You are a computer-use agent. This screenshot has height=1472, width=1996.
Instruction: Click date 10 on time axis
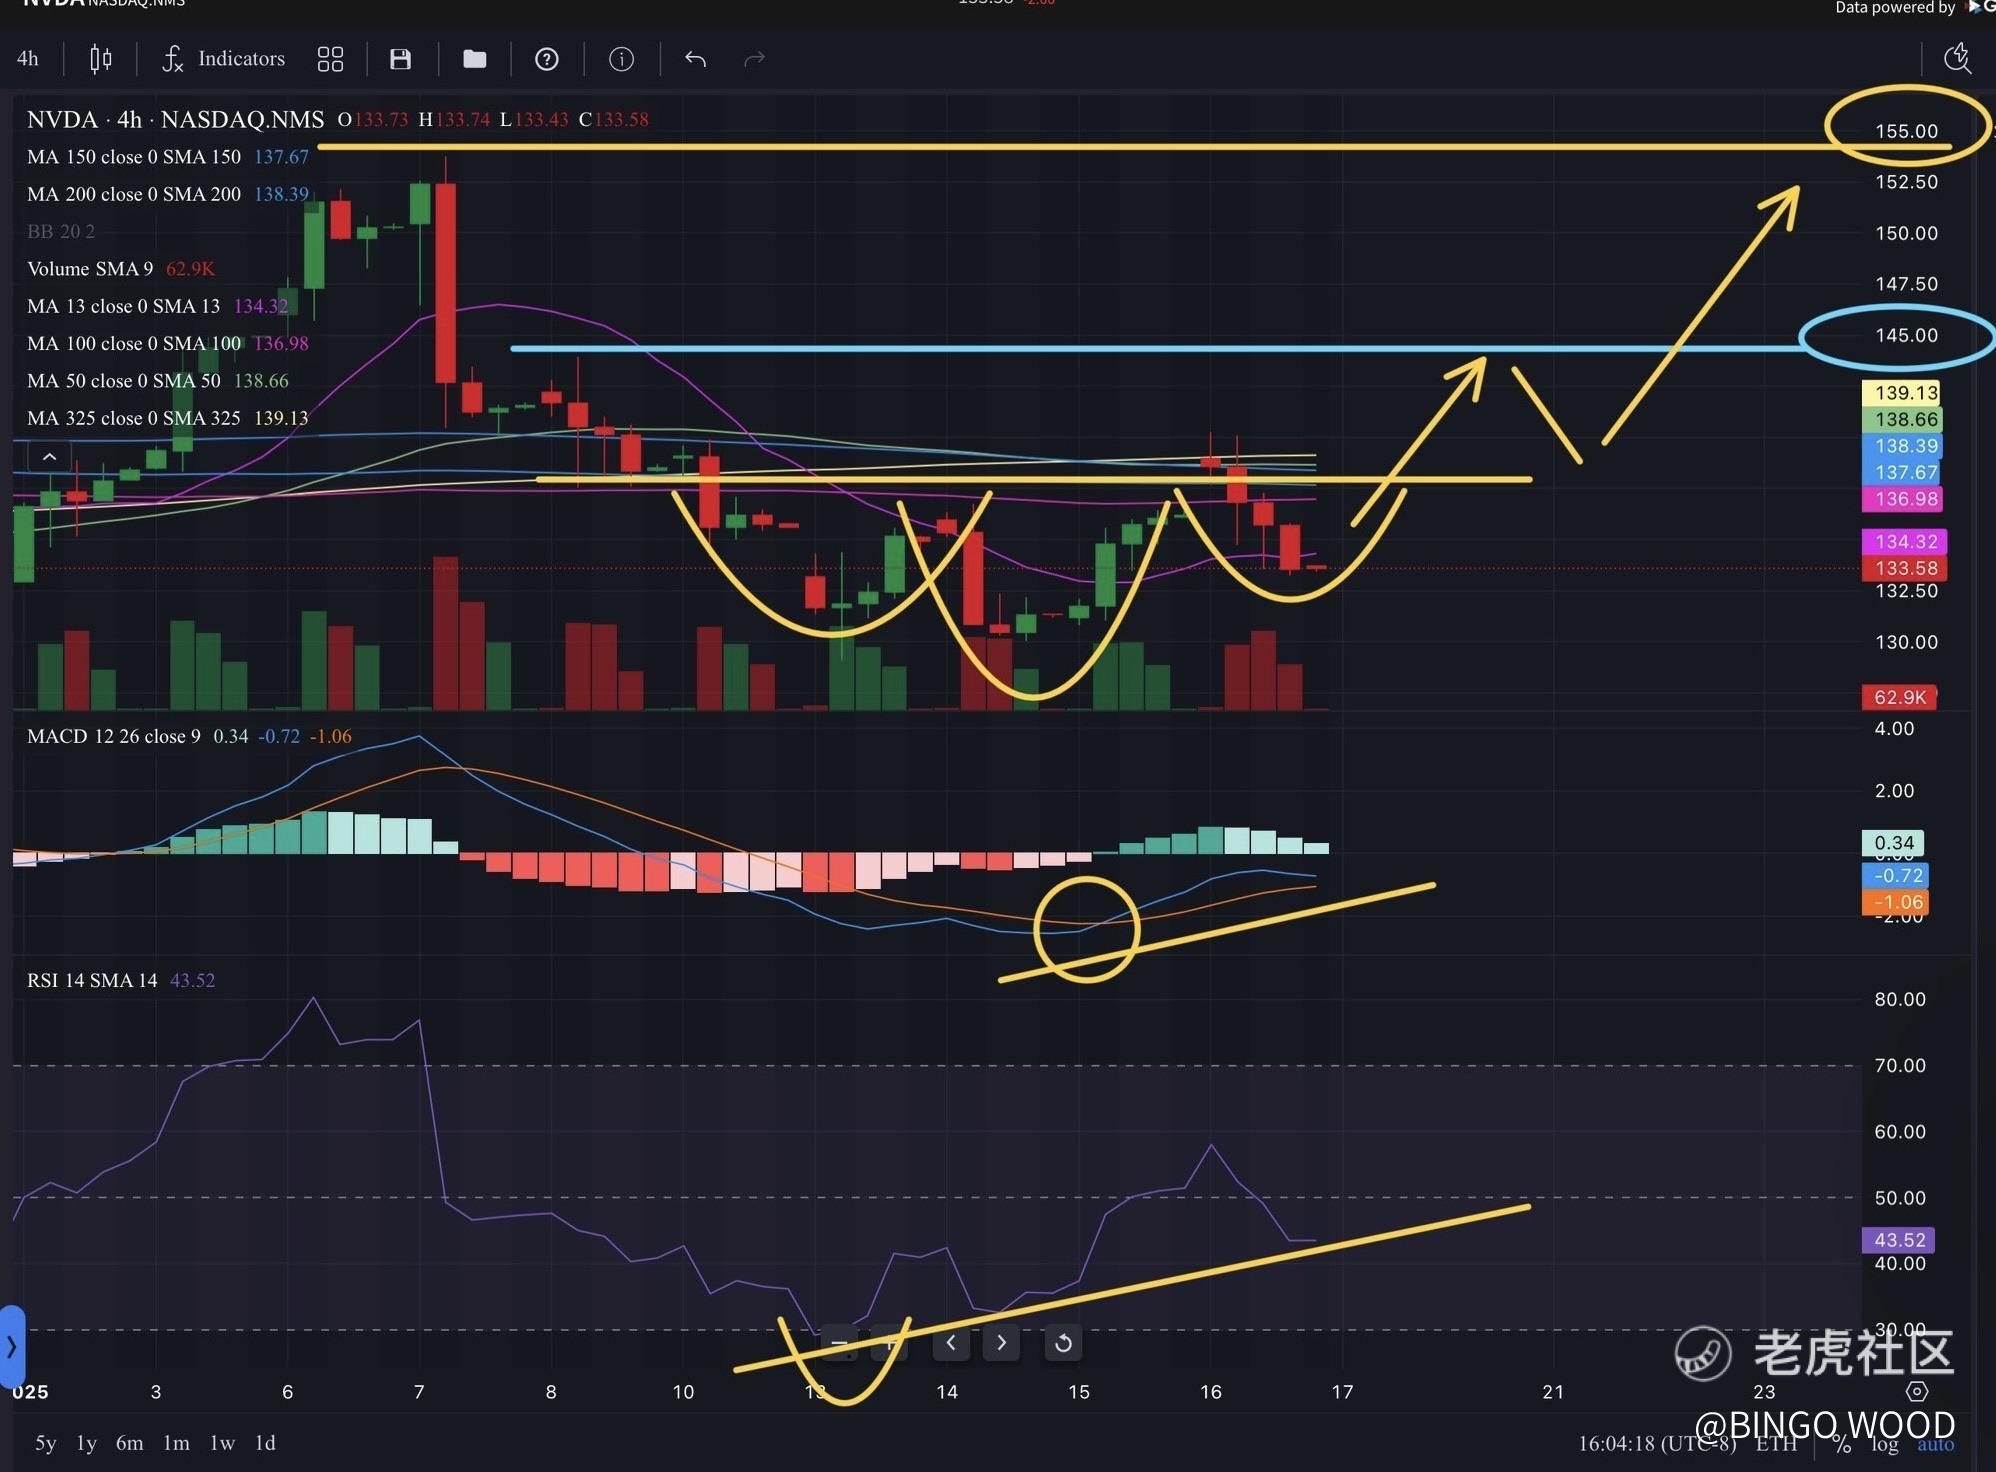coord(683,1392)
